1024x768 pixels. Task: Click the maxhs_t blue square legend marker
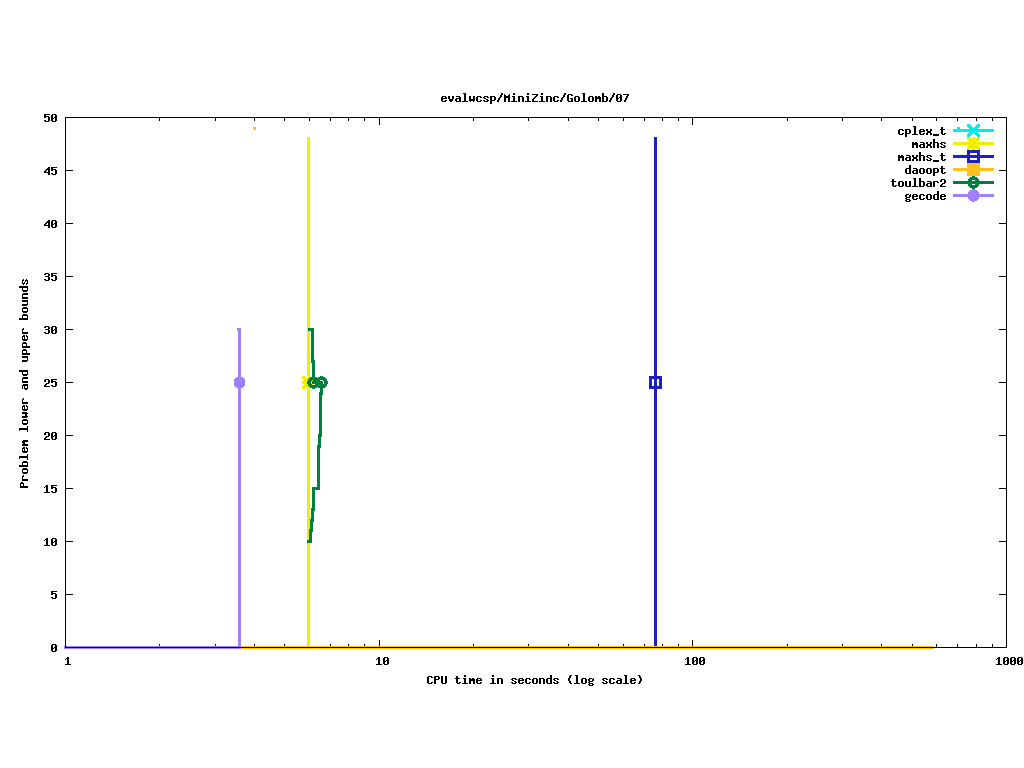(x=973, y=157)
